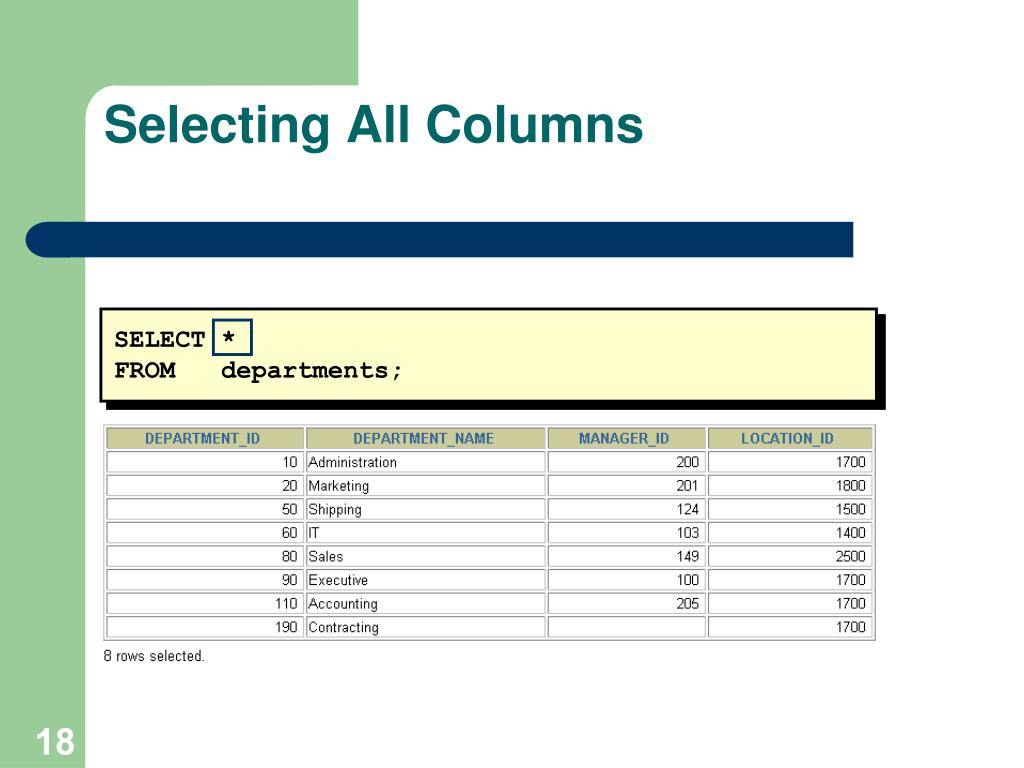Click the slide number 18

click(x=56, y=742)
